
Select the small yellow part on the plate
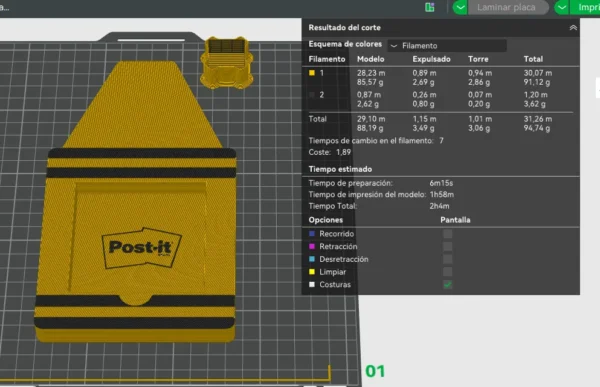point(227,63)
